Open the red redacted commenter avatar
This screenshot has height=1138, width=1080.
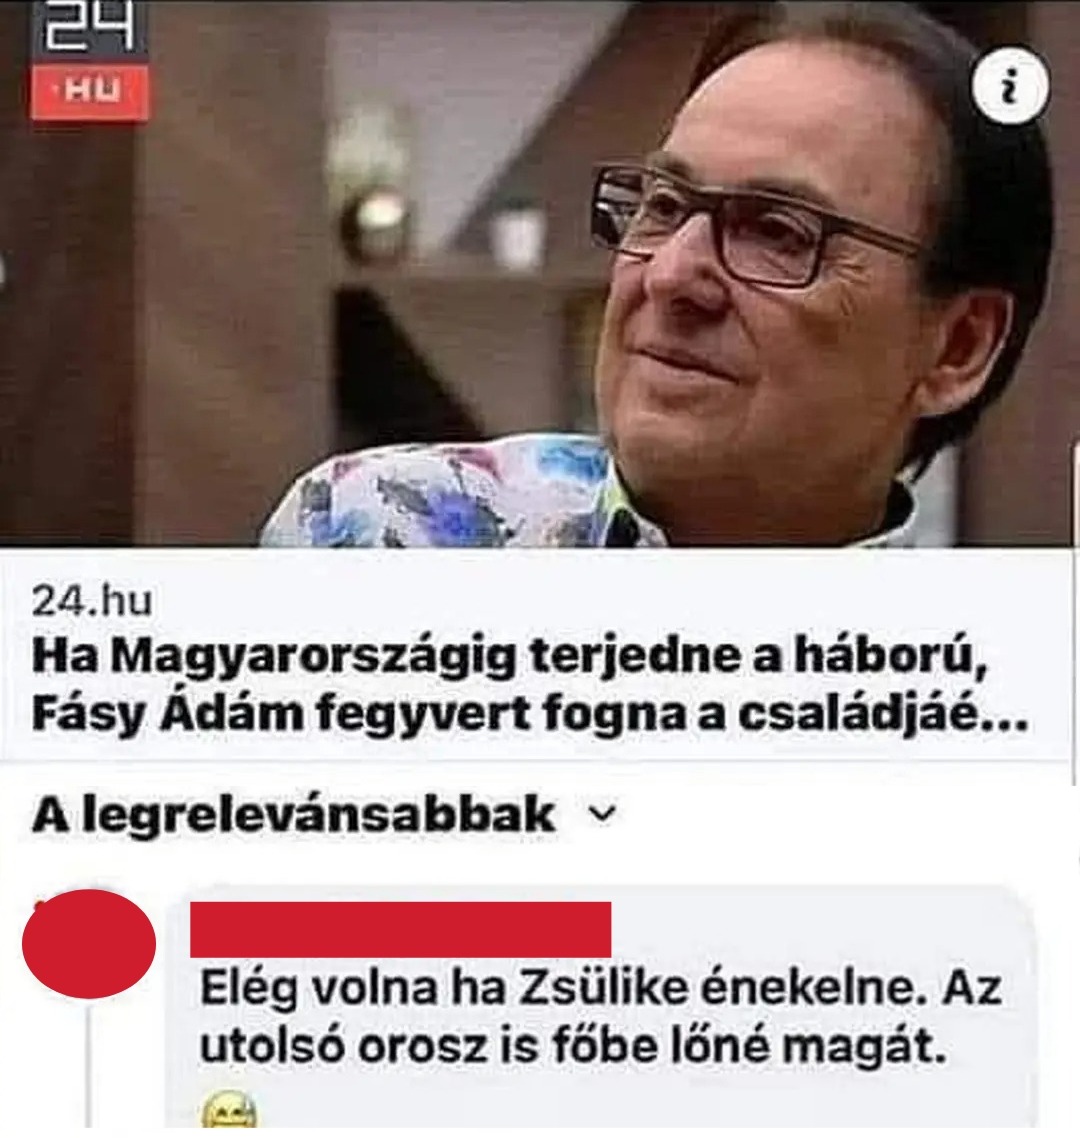click(x=89, y=943)
